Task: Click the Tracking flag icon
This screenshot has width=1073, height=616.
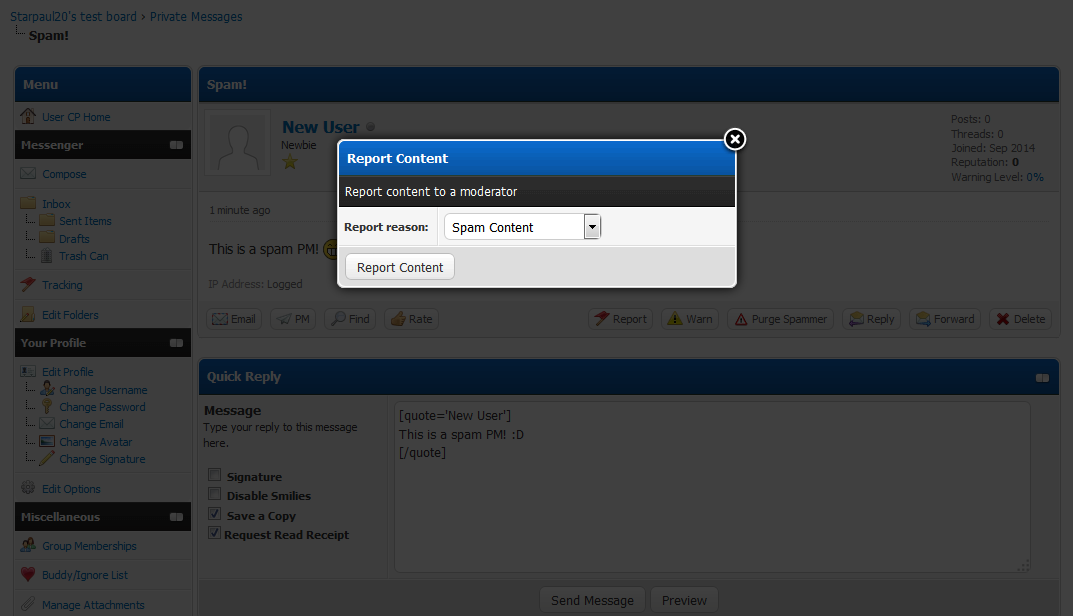Action: coord(28,283)
